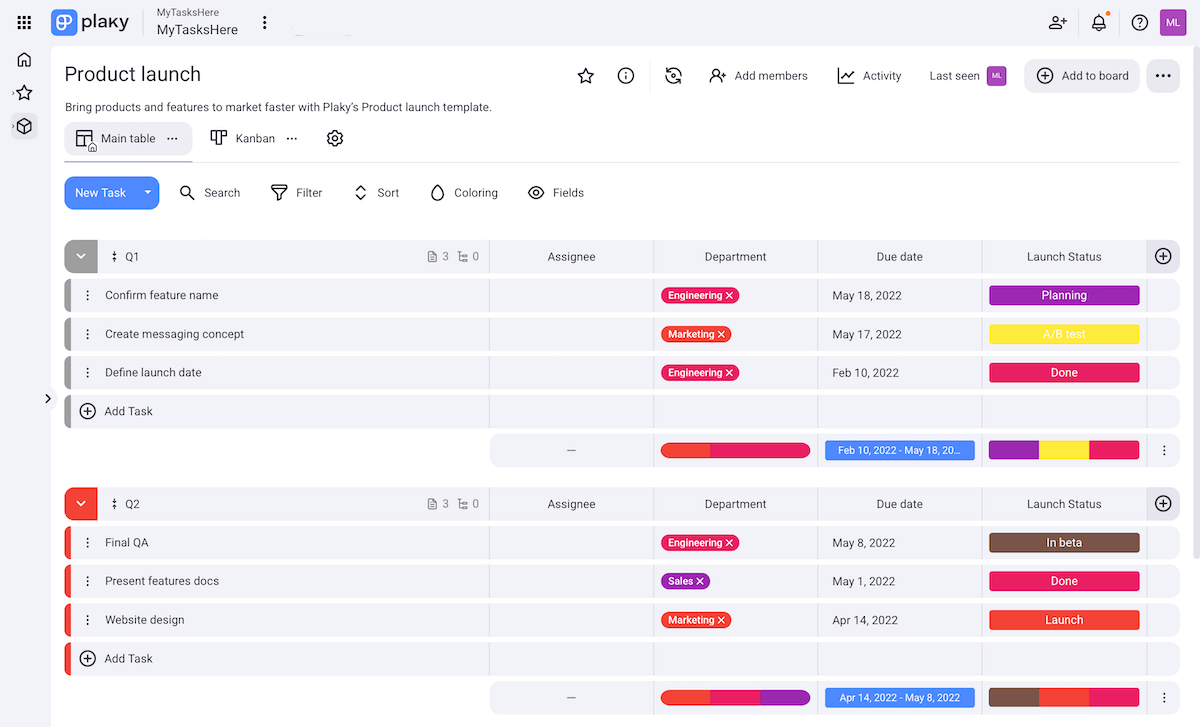Screen dimensions: 1200x727
Task: Expand the left sidebar panel
Action: click(48, 399)
